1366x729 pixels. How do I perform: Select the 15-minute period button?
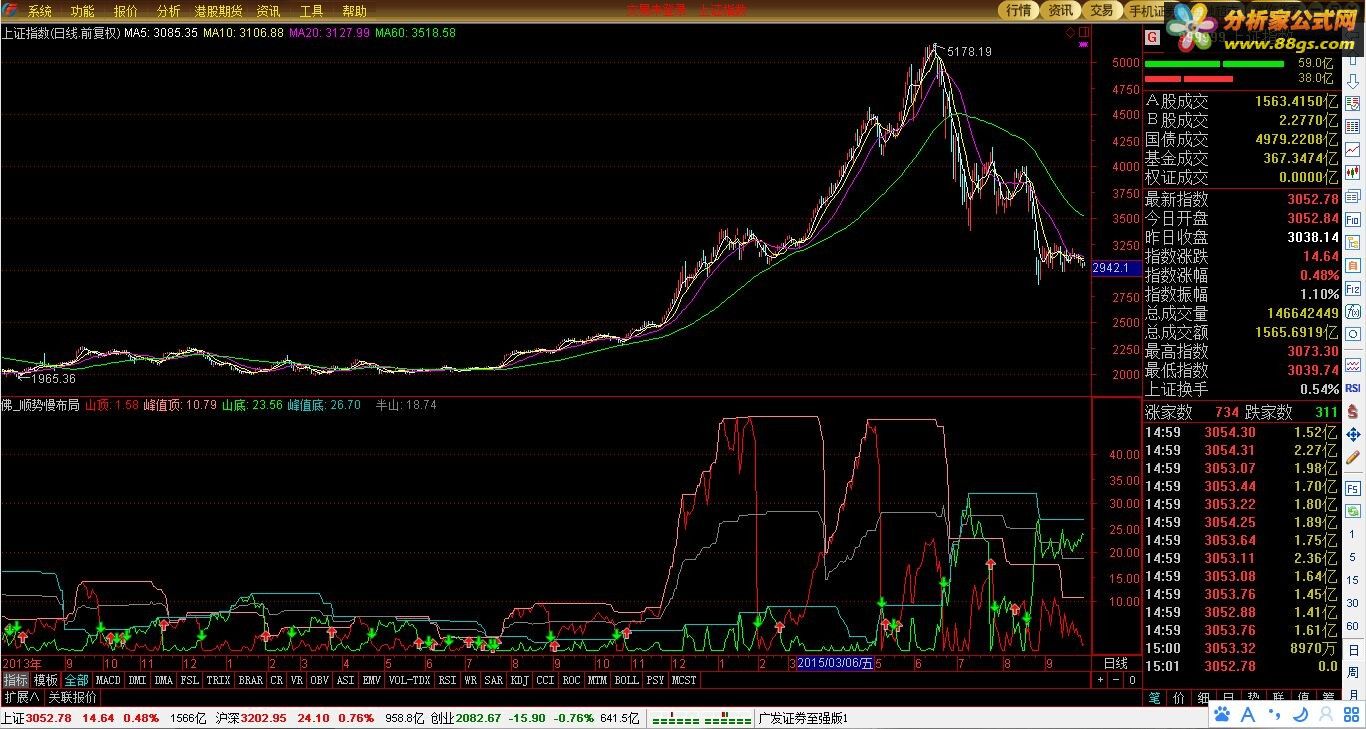pyautogui.click(x=1353, y=580)
